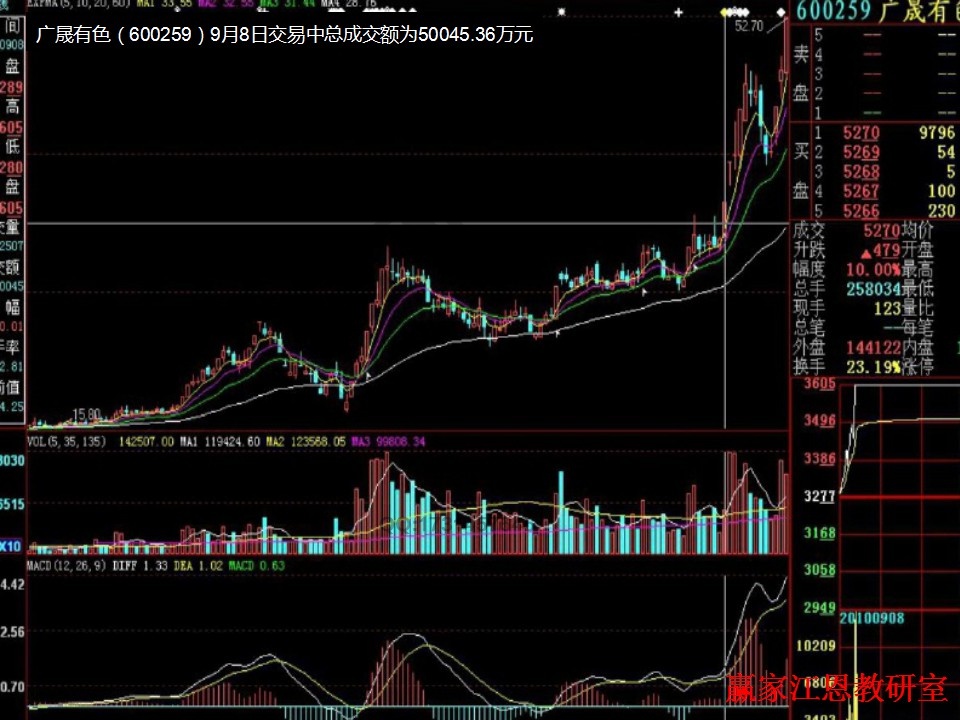Click the X10 volume scale label
Screen dimensions: 960x720
click(x=11, y=546)
